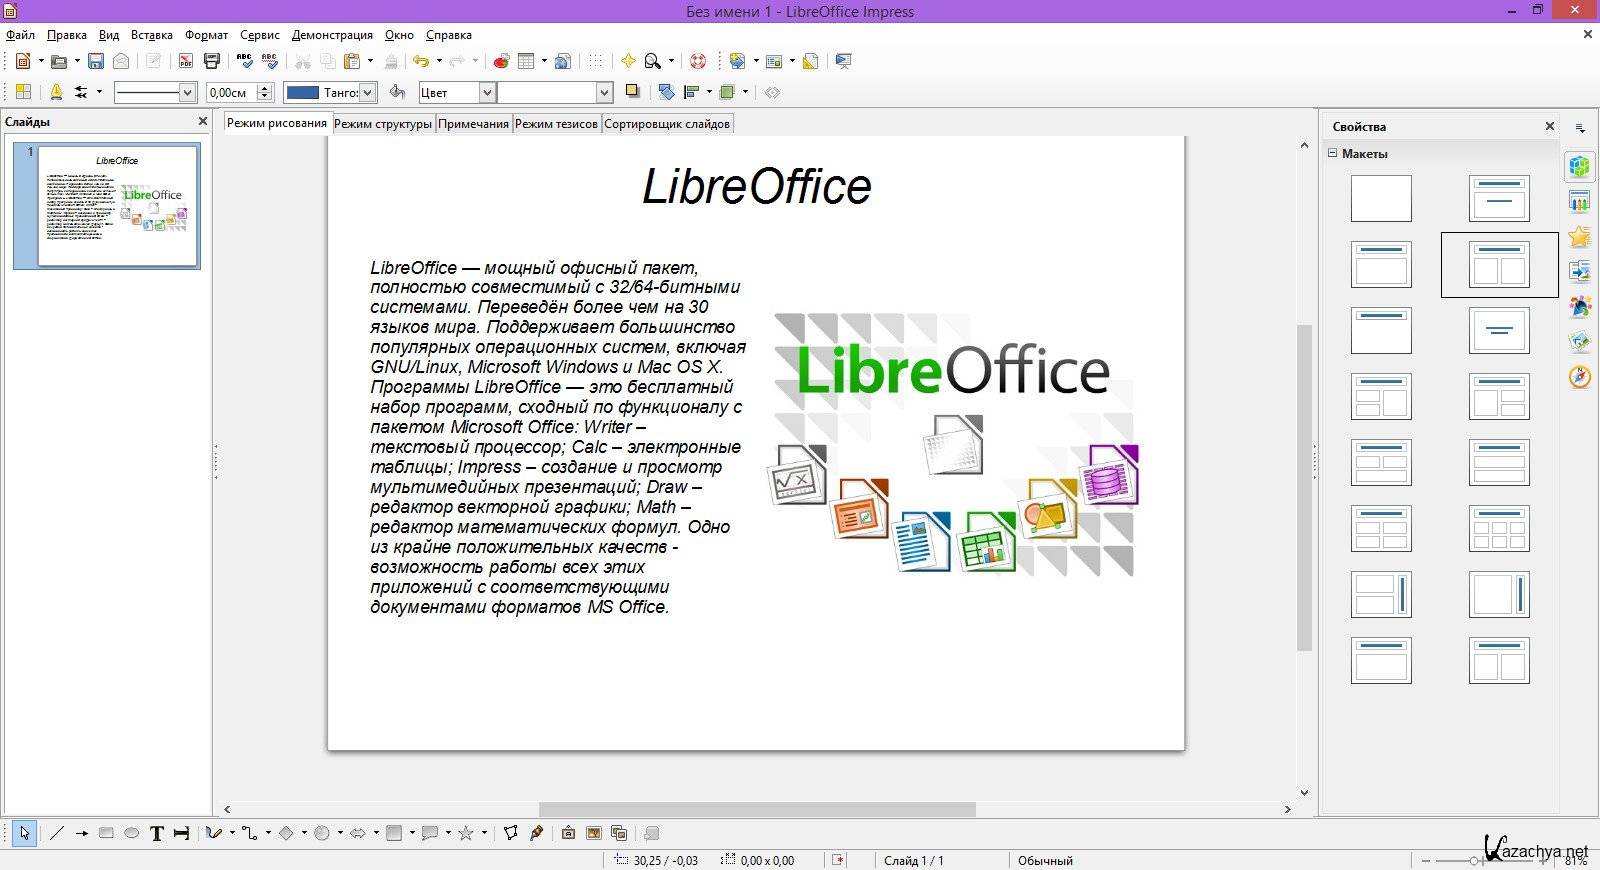This screenshot has width=1600, height=870.
Task: Open the Сервис menu
Action: tap(260, 34)
